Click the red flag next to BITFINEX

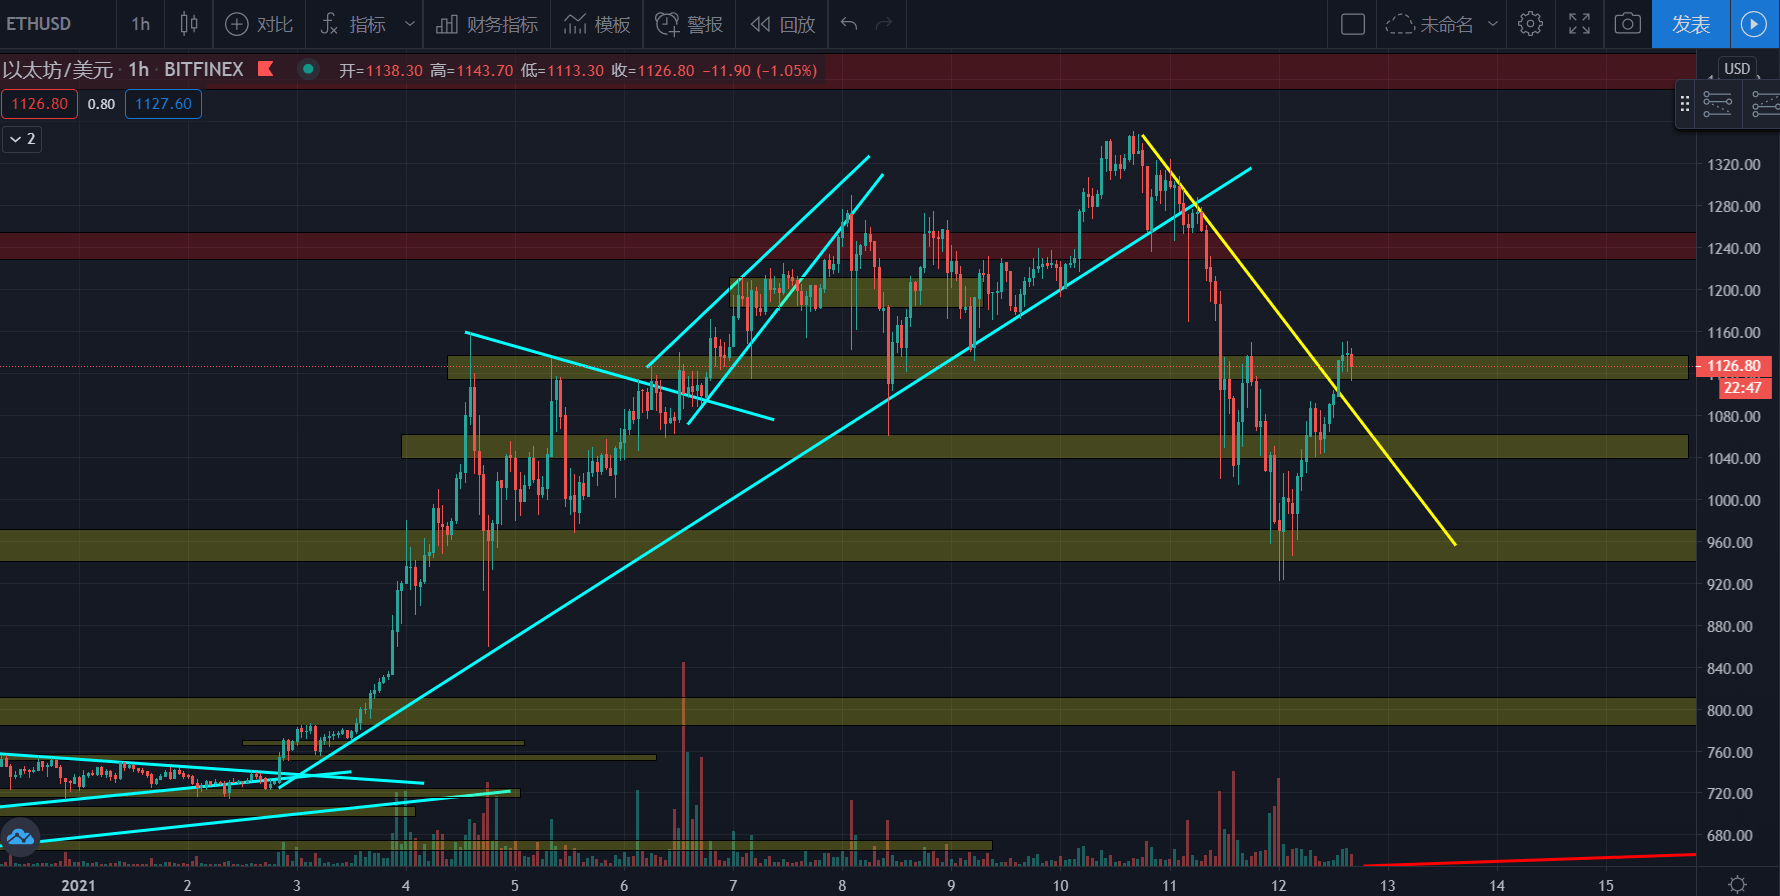click(266, 69)
